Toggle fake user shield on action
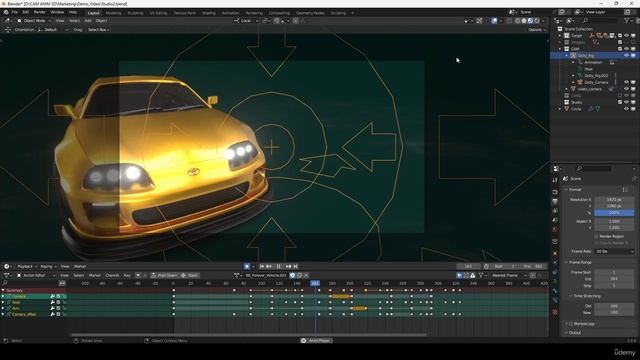Screen dimensions: 640x360 click(292, 276)
